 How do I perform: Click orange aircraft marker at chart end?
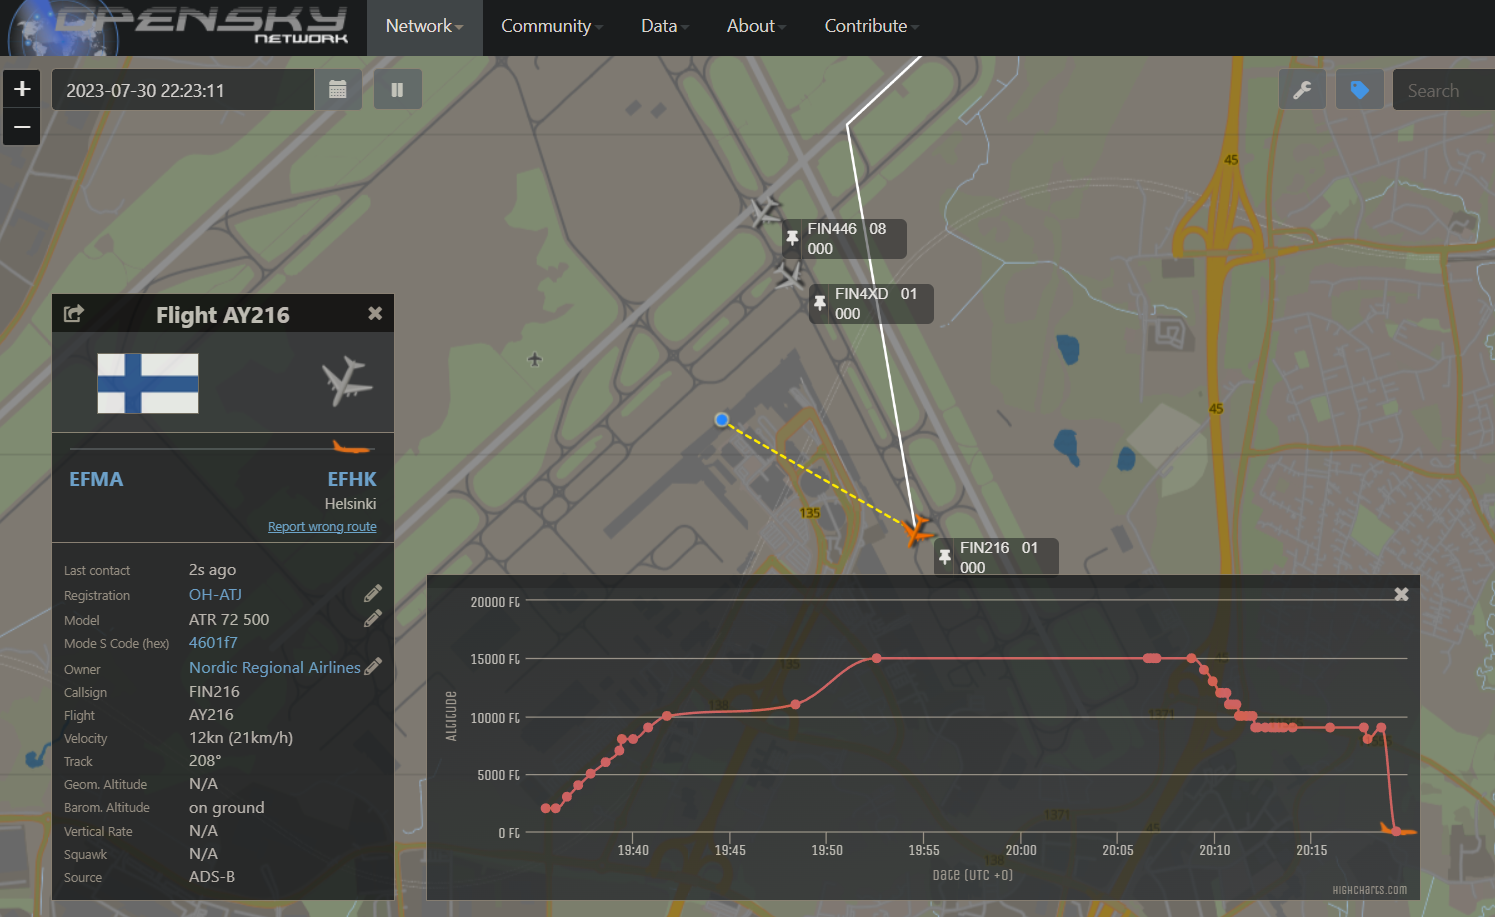tap(1397, 829)
